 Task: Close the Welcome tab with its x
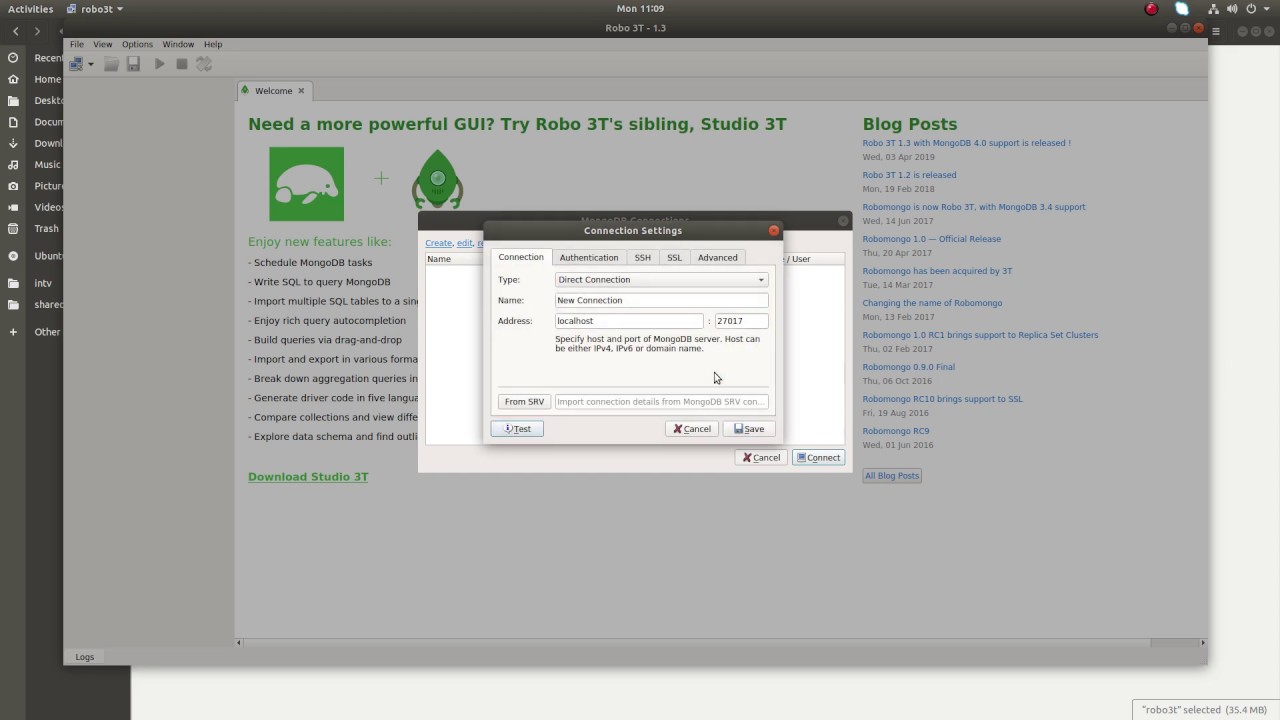pyautogui.click(x=300, y=91)
